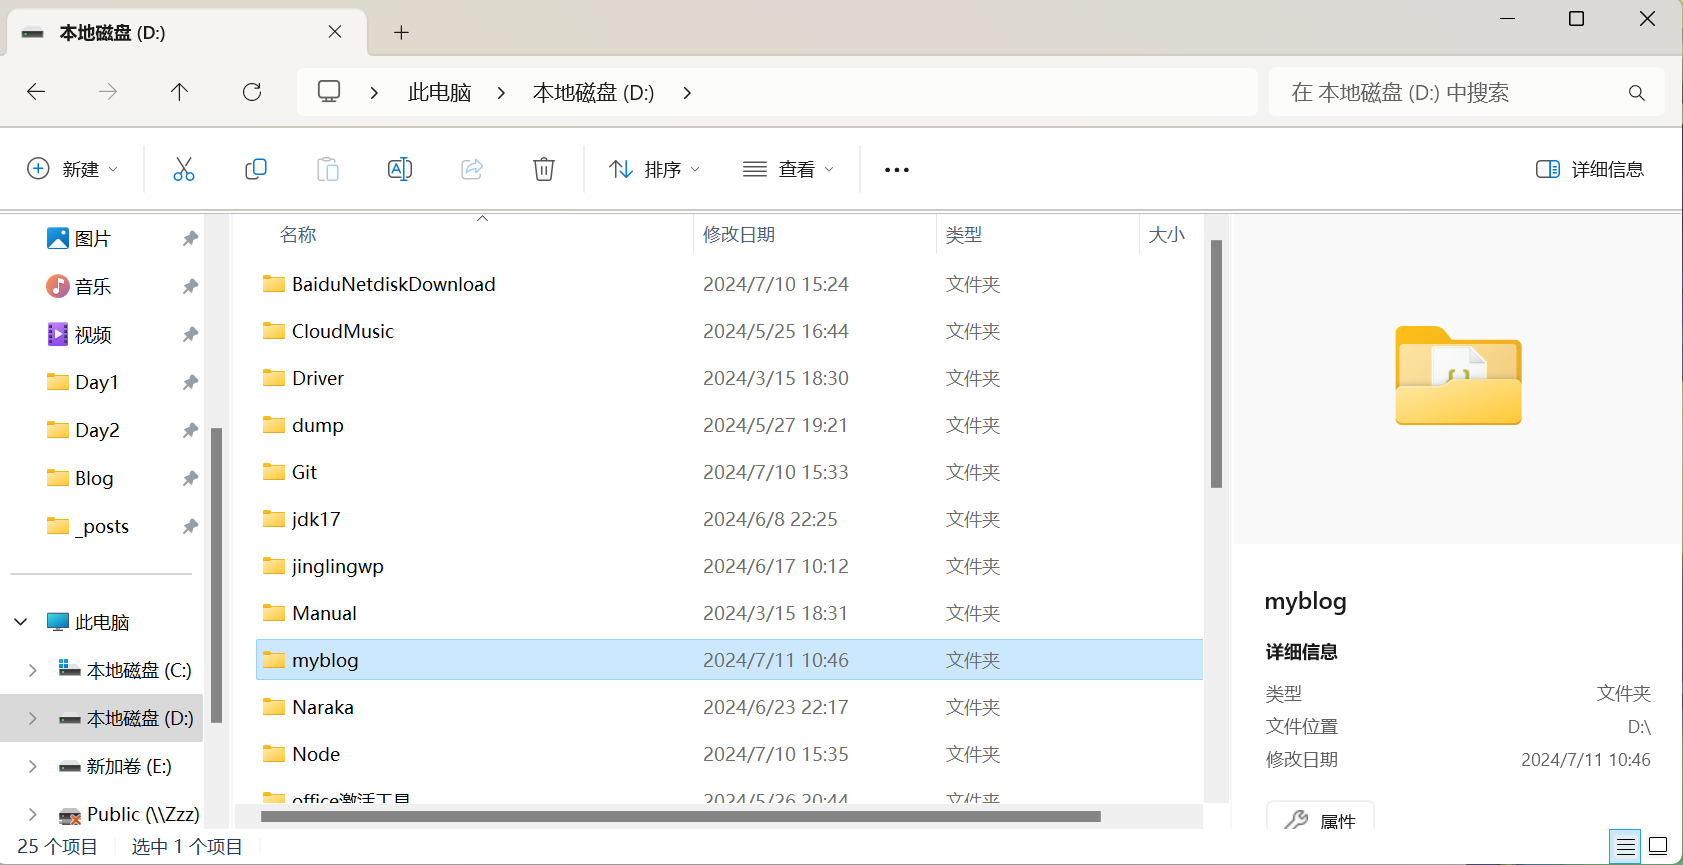Toggle the 详细信息 details pane
The height and width of the screenshot is (865, 1683).
point(1590,169)
